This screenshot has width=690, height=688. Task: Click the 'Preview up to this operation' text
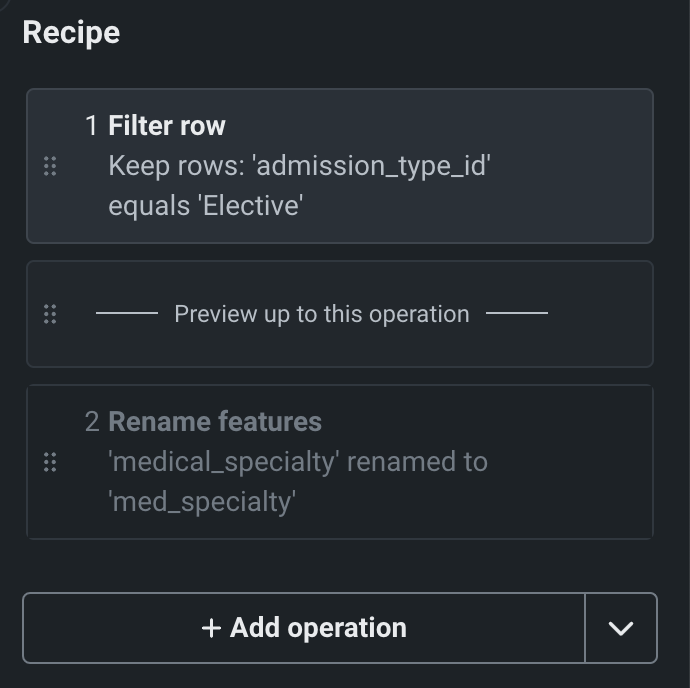(x=321, y=314)
